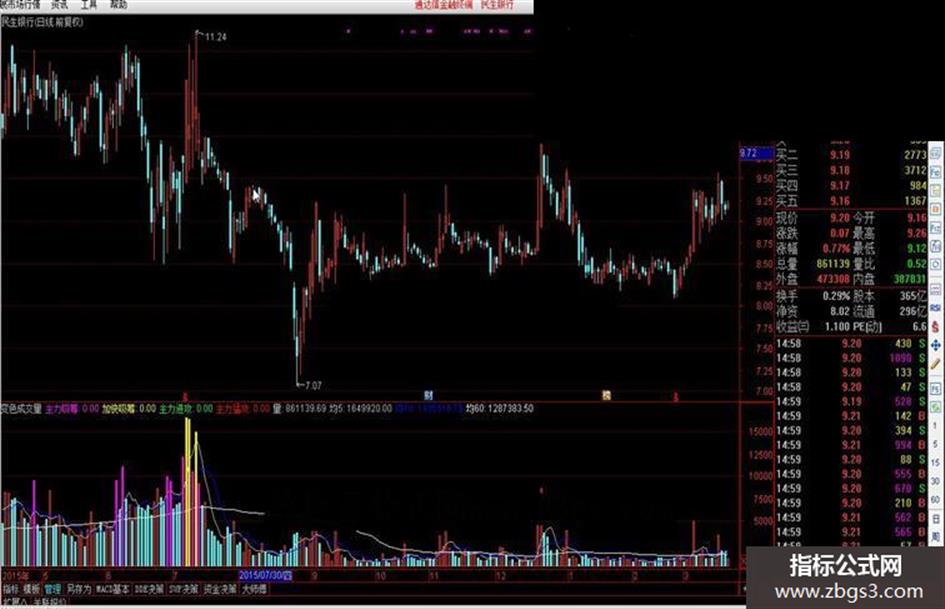Switch to 1-minute period in sidebar
Viewport: 945px width, 609px height.
click(x=935, y=426)
